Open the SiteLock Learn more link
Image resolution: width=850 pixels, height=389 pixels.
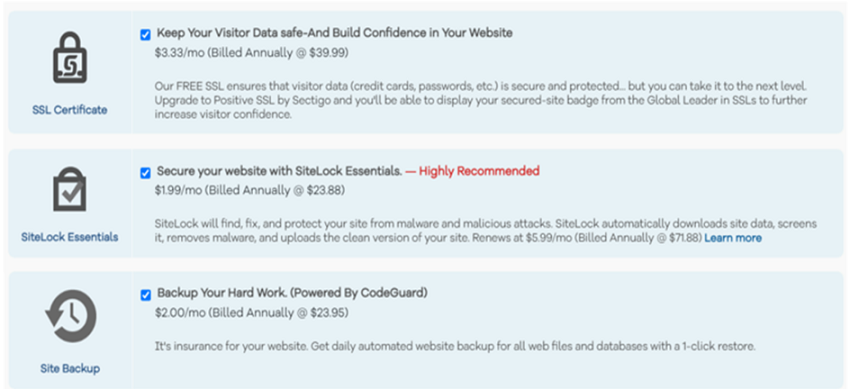coord(733,238)
